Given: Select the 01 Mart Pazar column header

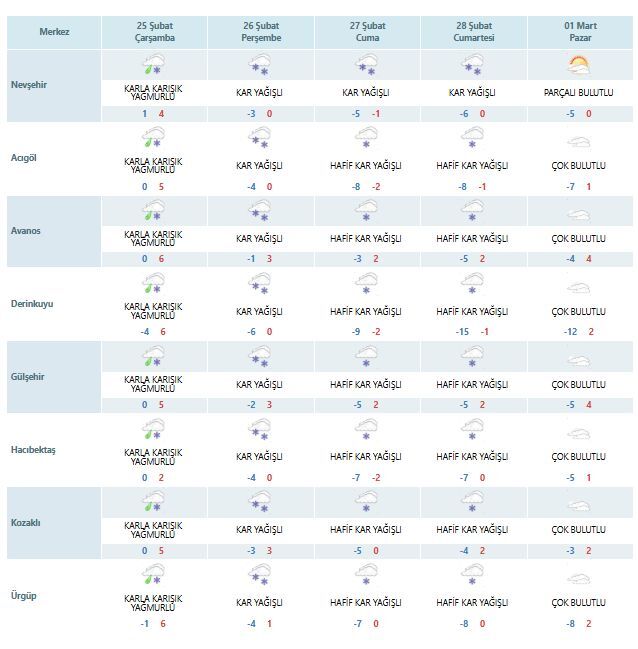Looking at the screenshot, I should 579,30.
